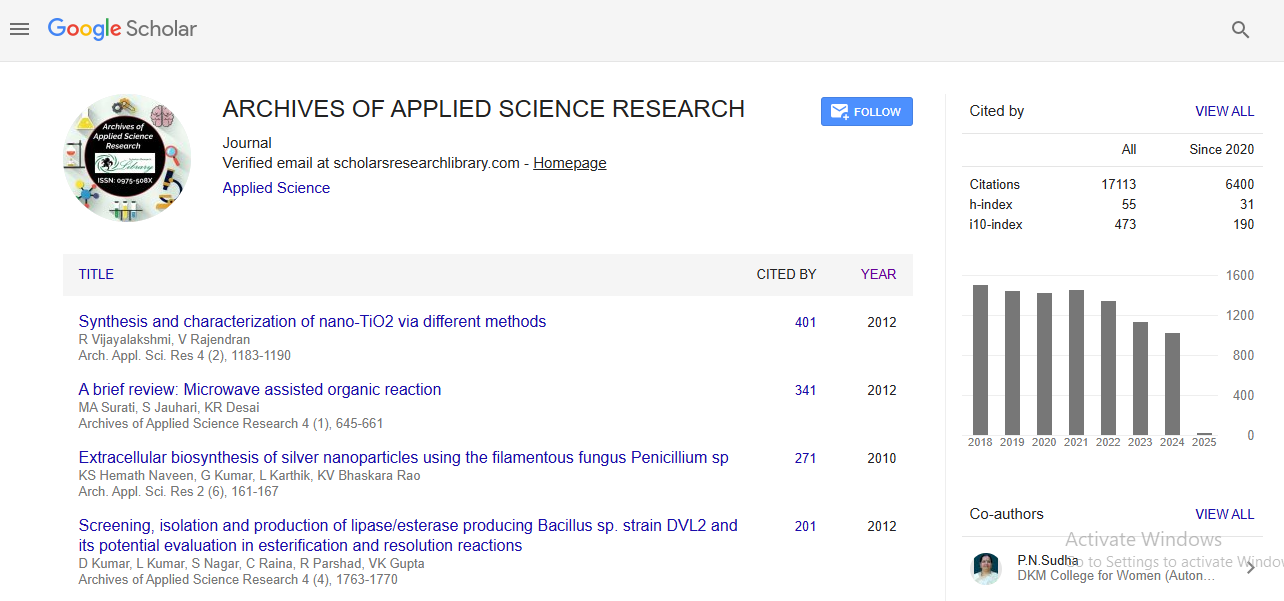Click the search magnifier icon

1240,30
